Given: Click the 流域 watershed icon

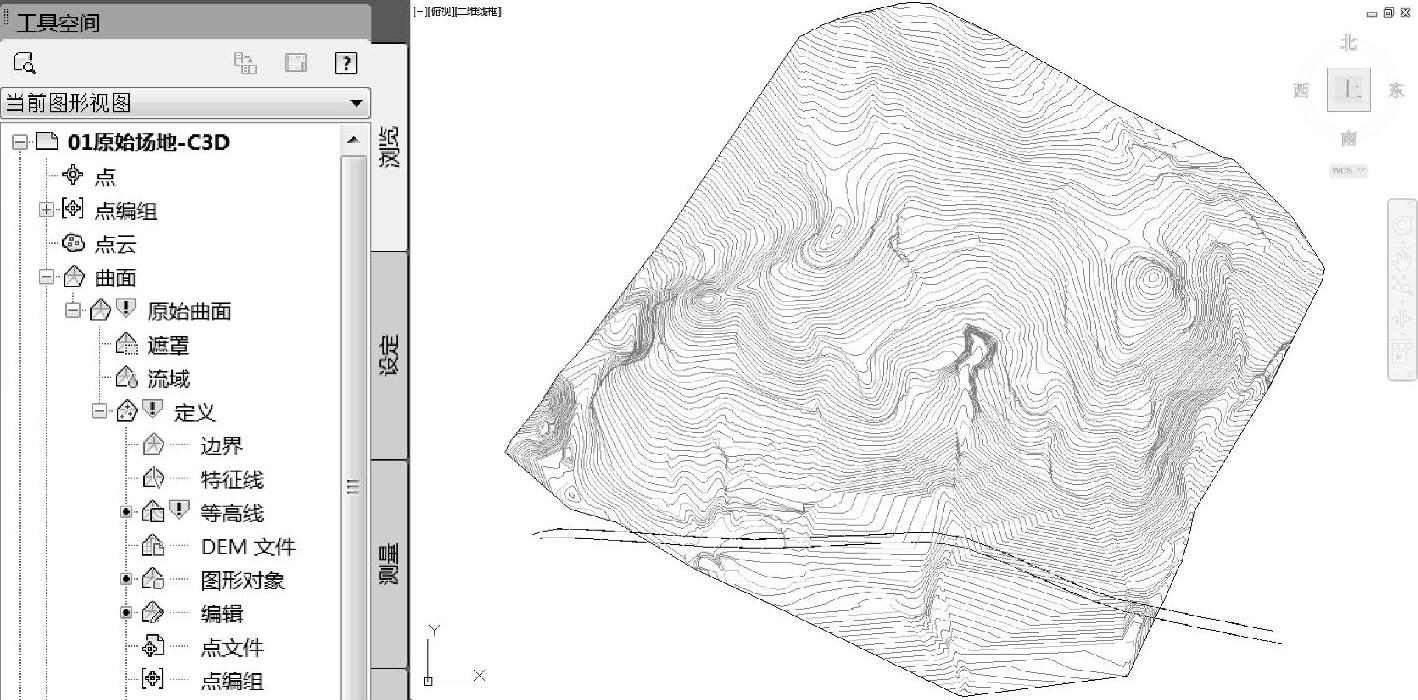Looking at the screenshot, I should pos(125,378).
